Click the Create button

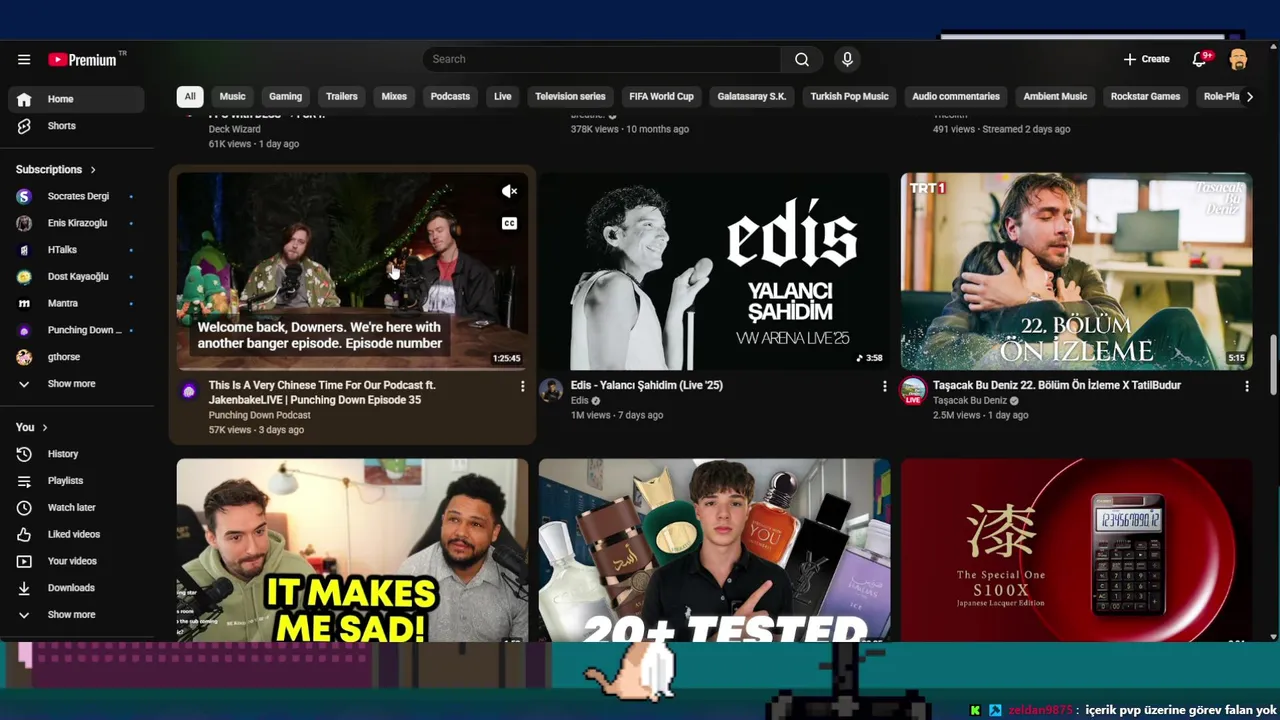click(1146, 59)
